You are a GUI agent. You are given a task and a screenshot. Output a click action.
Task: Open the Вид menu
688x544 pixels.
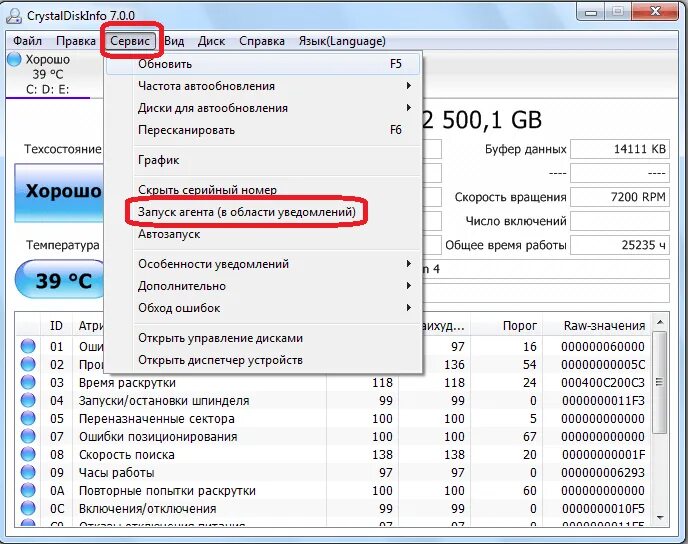174,41
